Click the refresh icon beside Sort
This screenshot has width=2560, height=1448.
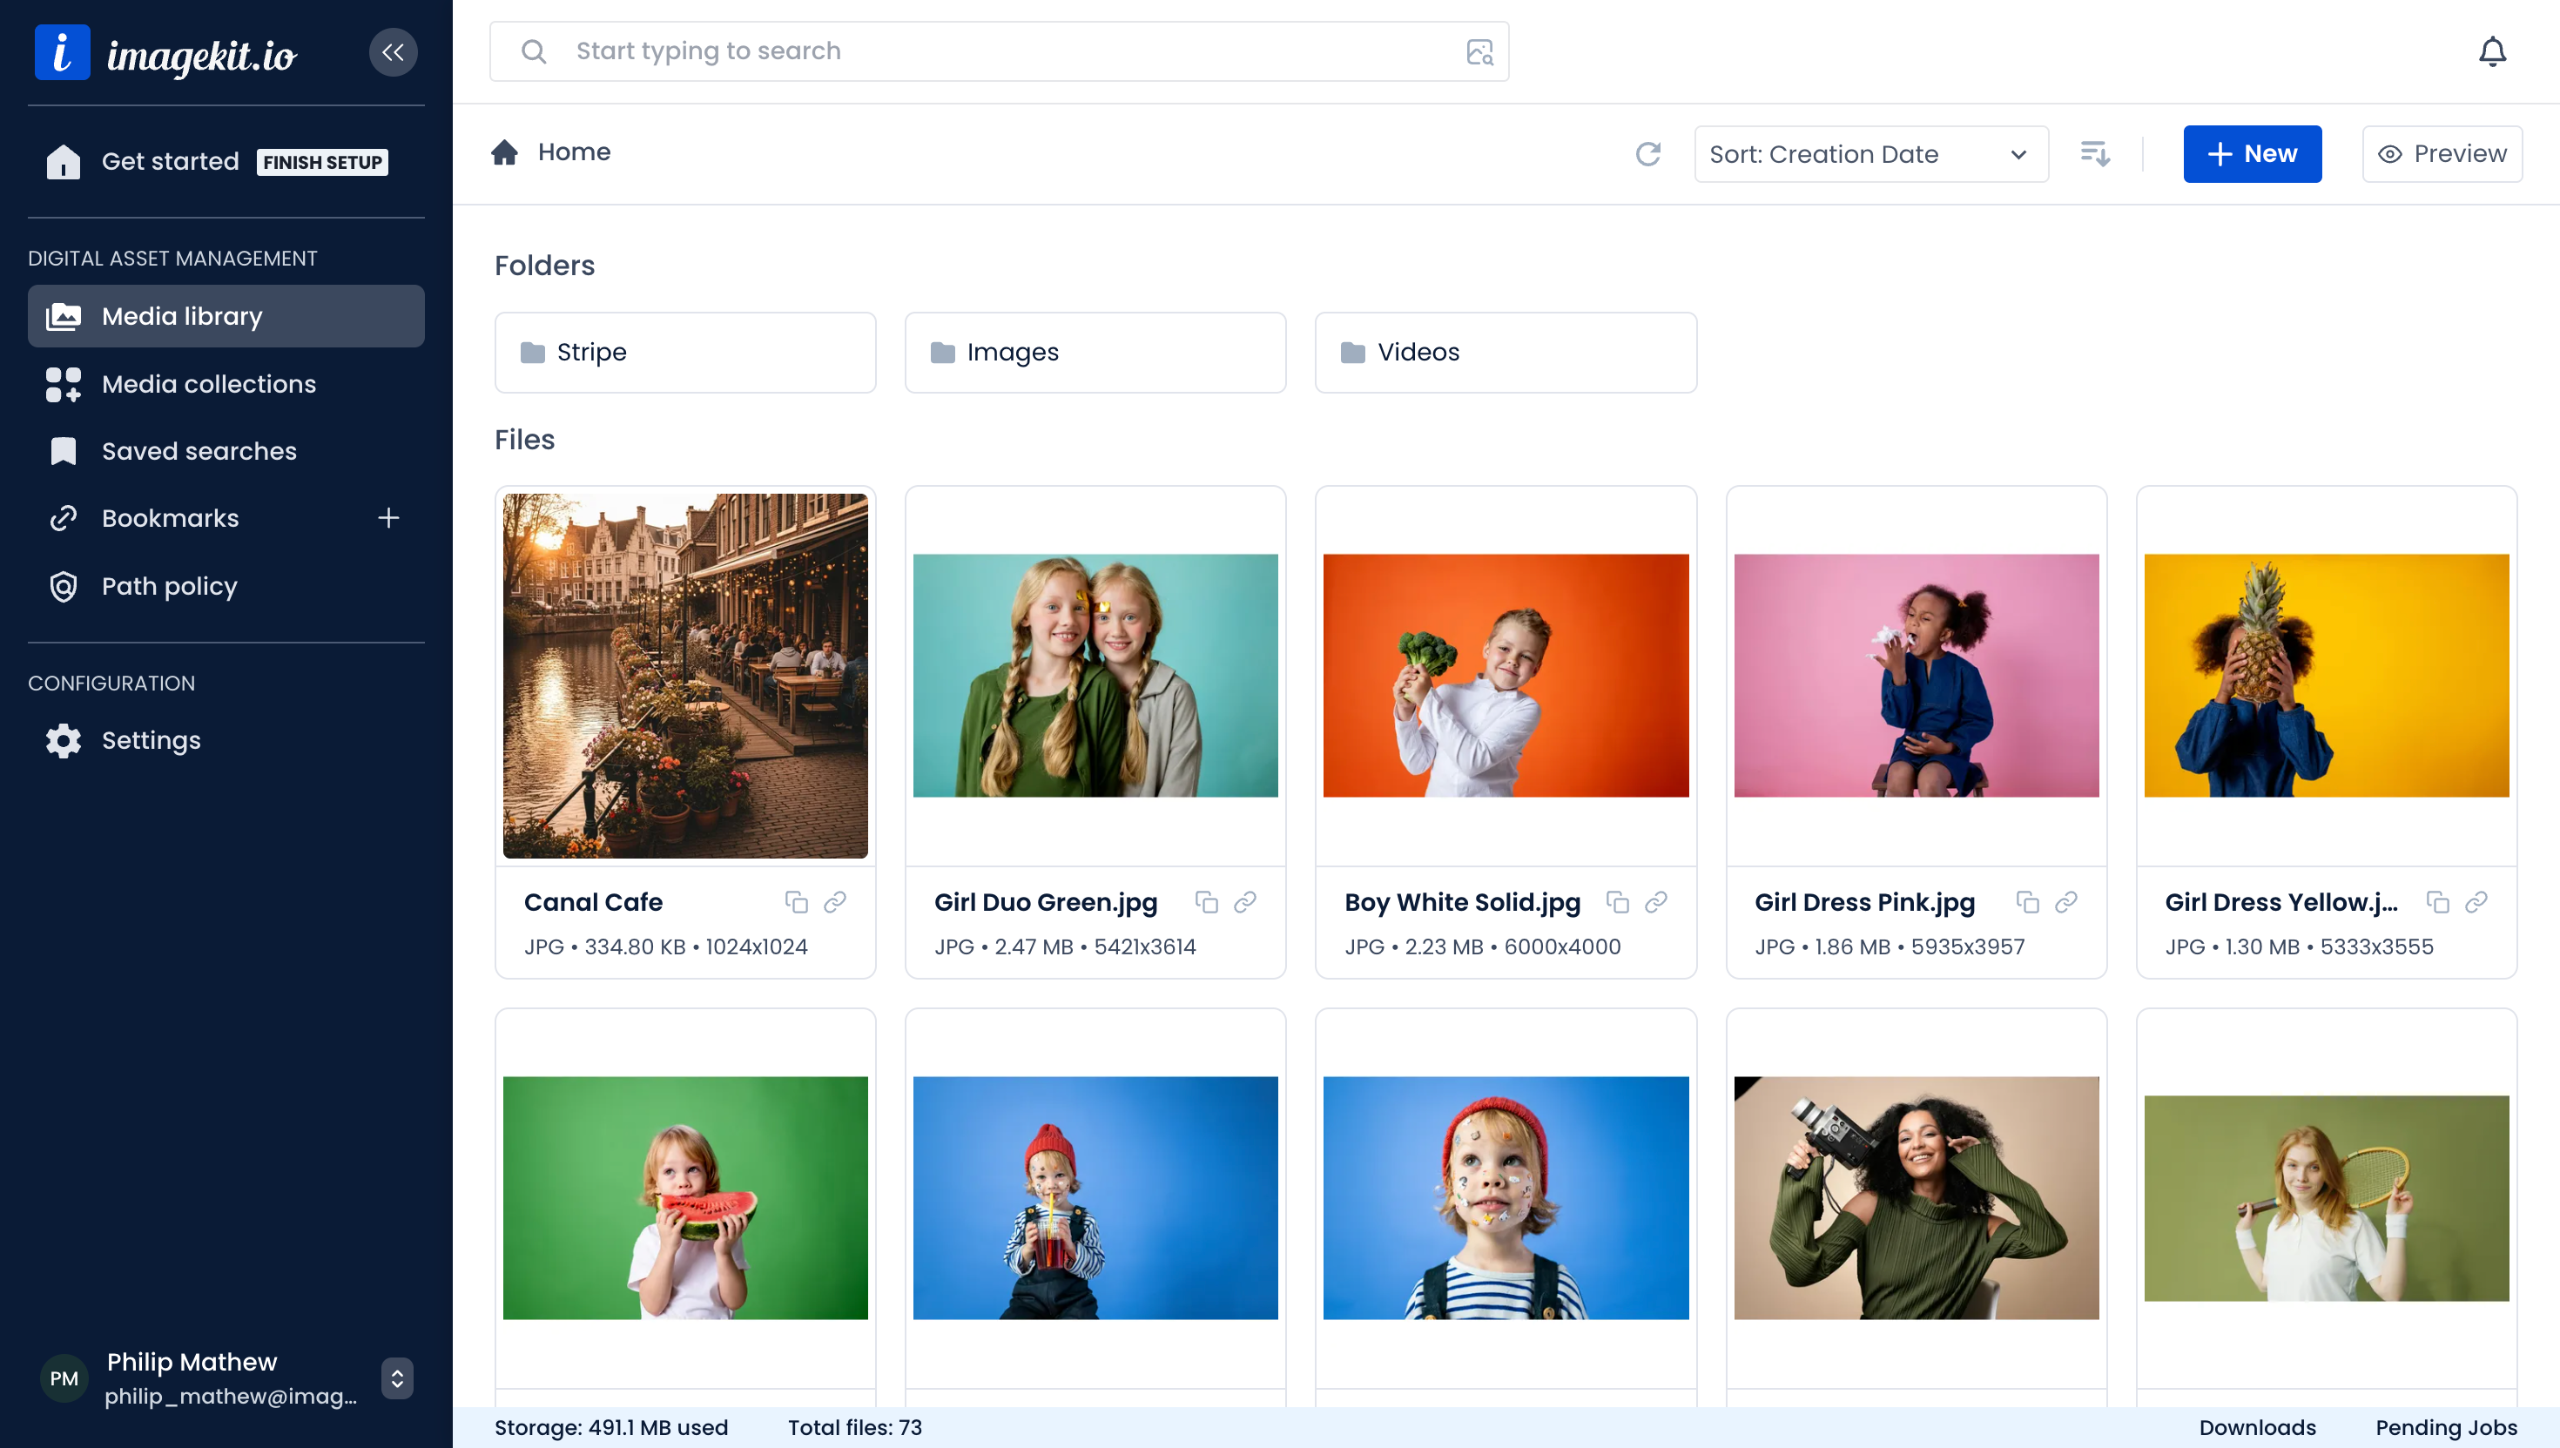point(1648,154)
